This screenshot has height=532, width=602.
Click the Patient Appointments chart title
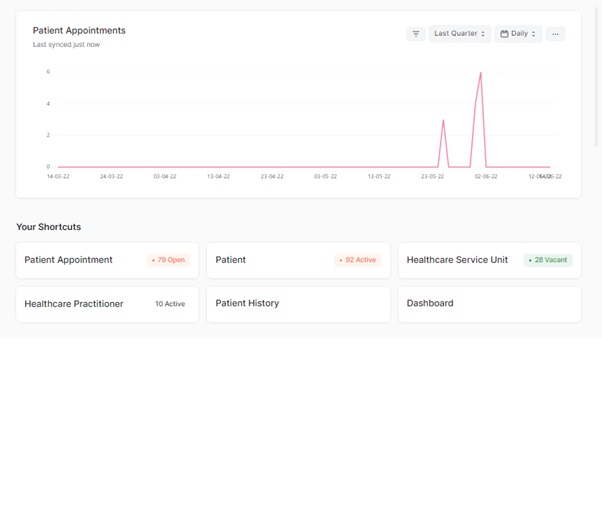click(79, 30)
